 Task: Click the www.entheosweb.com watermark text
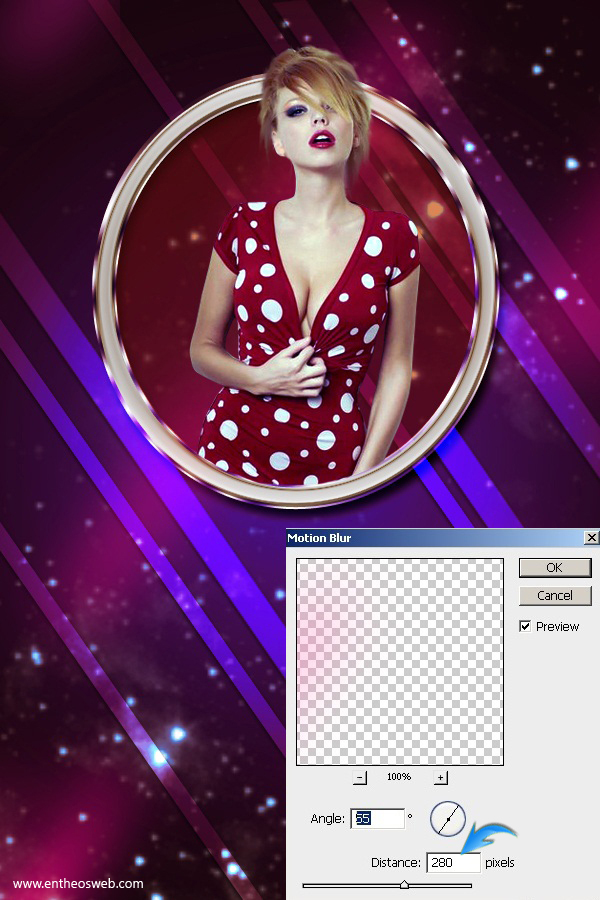[78, 884]
